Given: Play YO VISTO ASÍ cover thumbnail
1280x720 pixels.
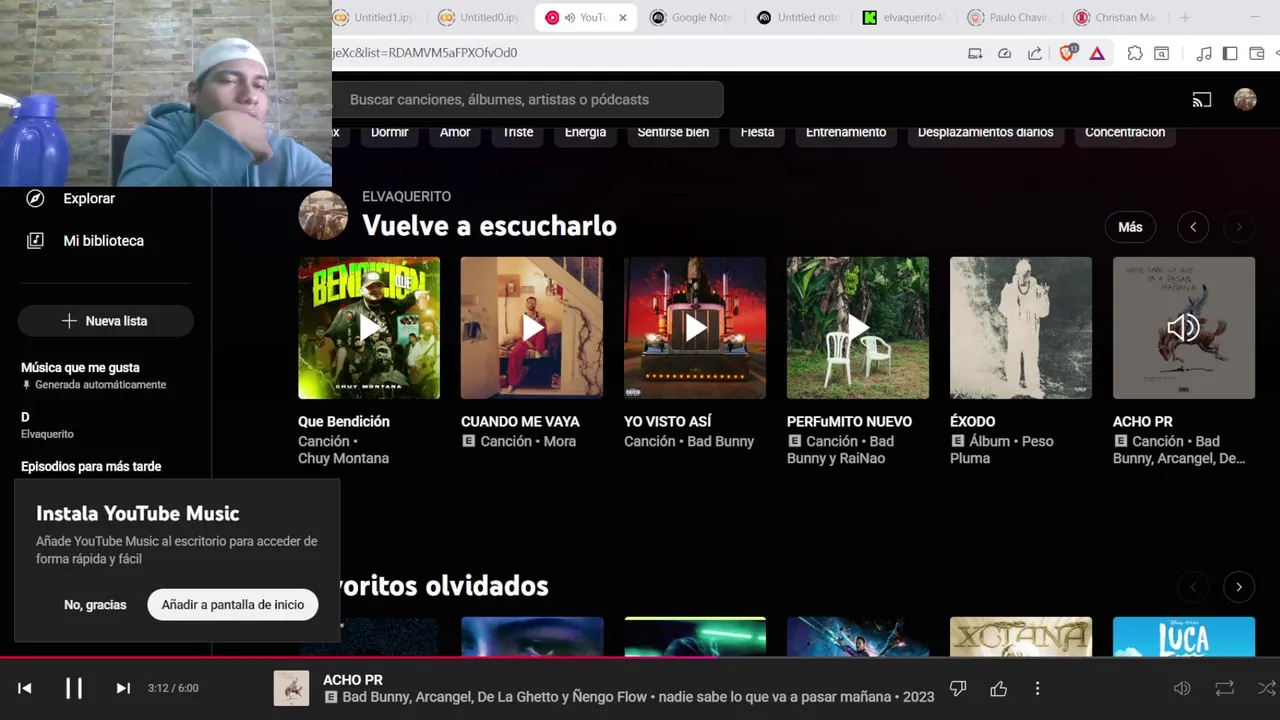Looking at the screenshot, I should point(695,328).
